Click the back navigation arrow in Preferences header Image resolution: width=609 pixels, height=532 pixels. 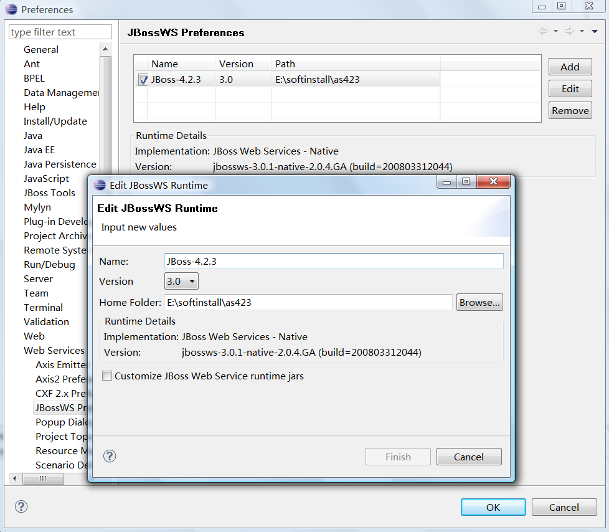tap(543, 31)
